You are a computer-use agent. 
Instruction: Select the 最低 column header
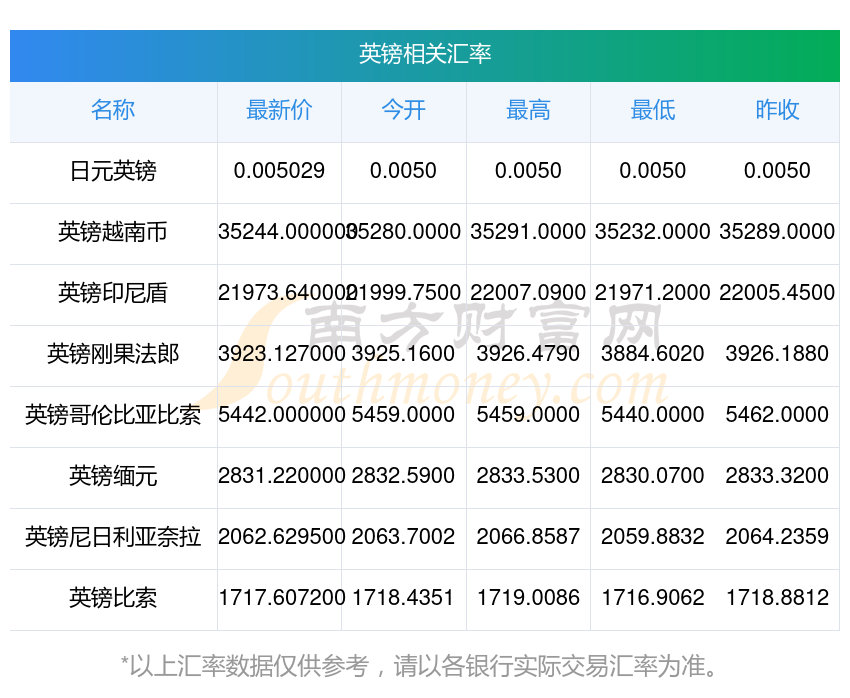click(x=653, y=110)
